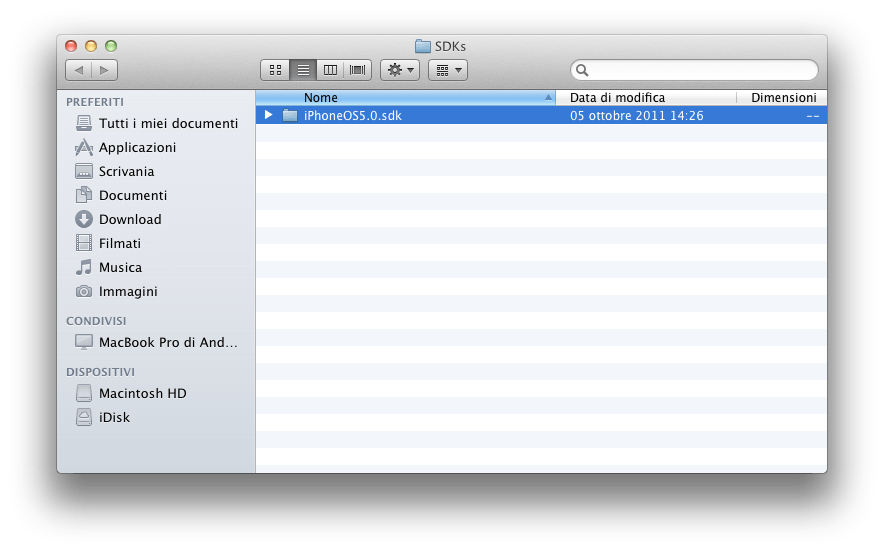This screenshot has height=552, width=884.
Task: Click the Filmati film strip icon
Action: 83,243
